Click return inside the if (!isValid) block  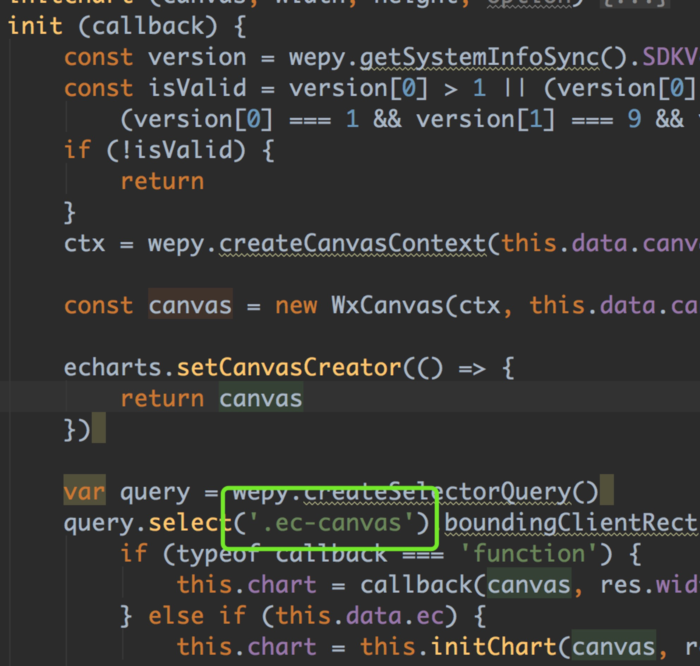pyautogui.click(x=162, y=181)
